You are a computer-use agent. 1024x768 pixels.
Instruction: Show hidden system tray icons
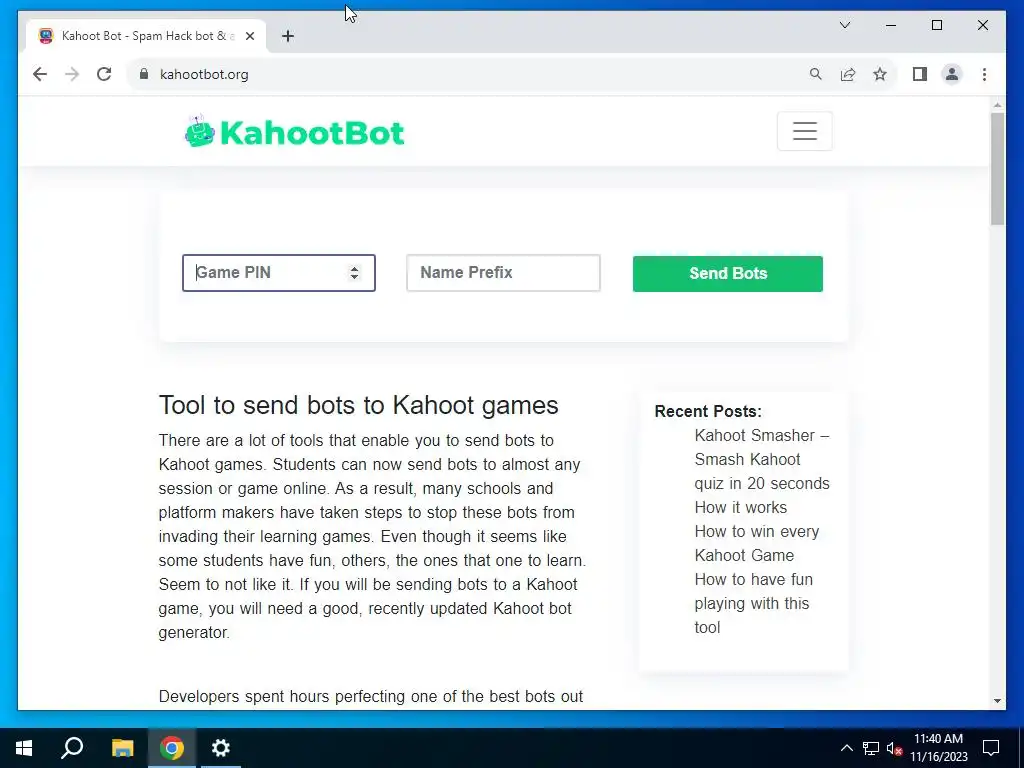point(846,748)
